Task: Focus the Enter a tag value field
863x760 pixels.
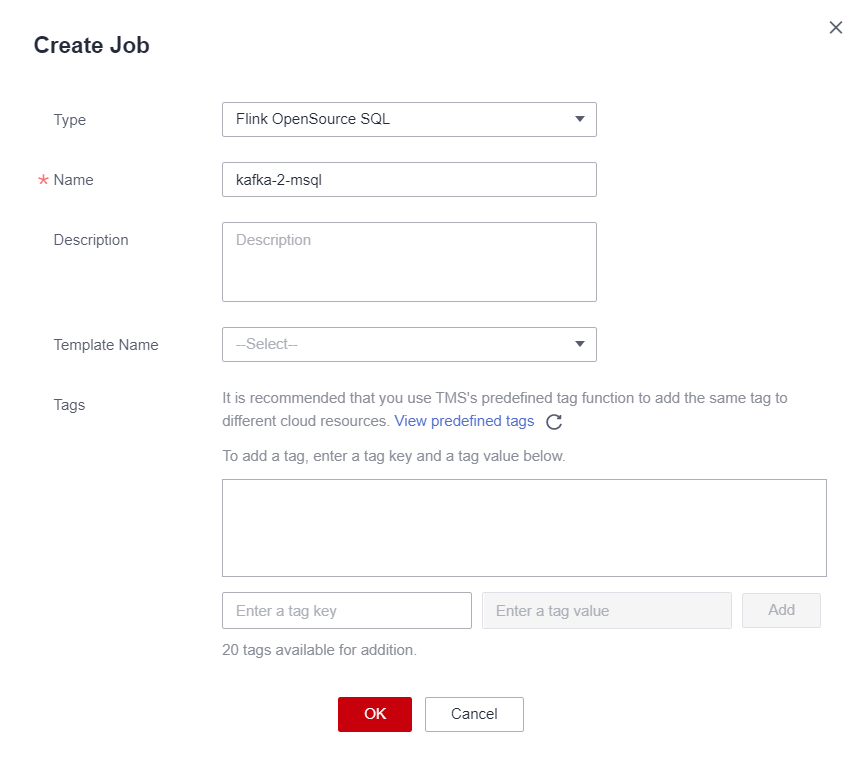Action: pyautogui.click(x=607, y=610)
